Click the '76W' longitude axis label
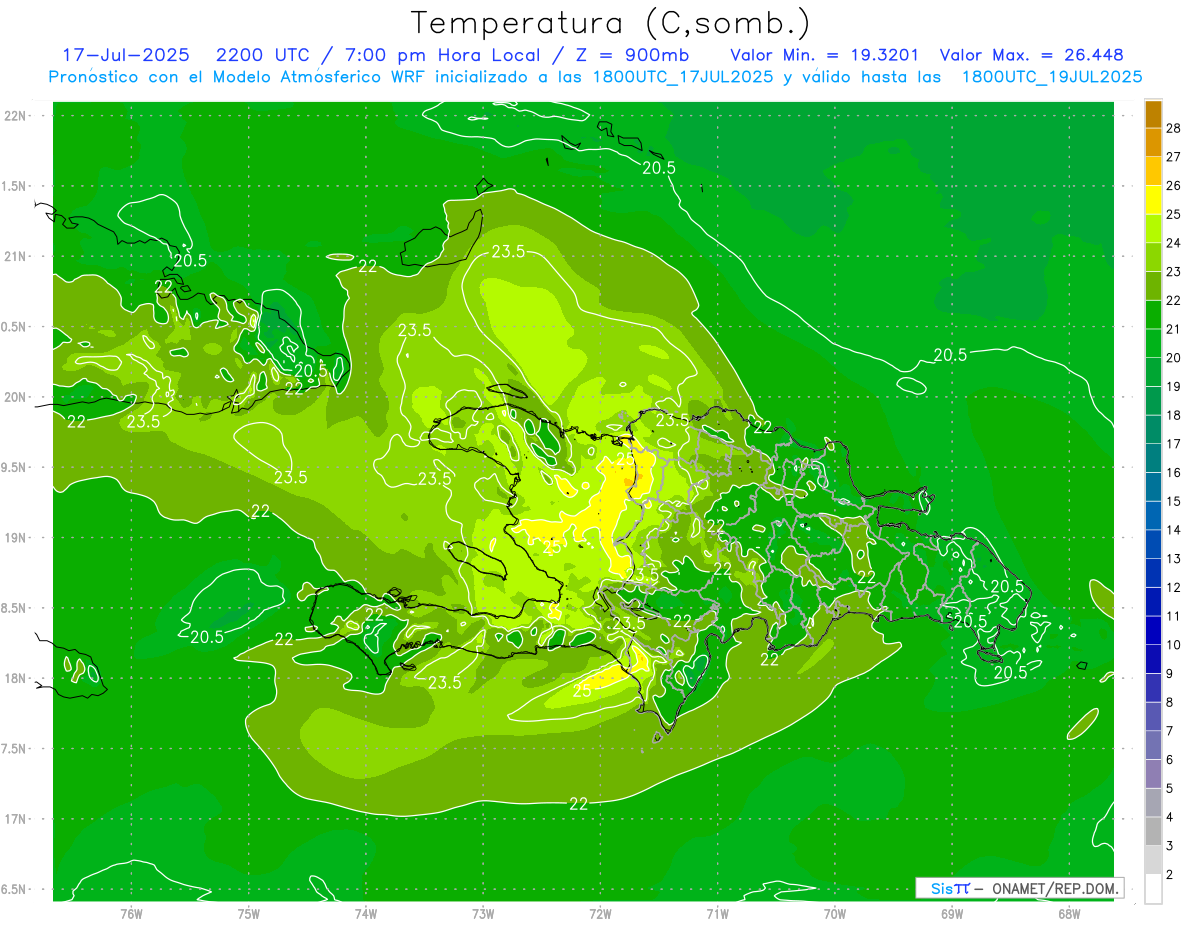Viewport: 1200px width, 927px height. pos(131,914)
